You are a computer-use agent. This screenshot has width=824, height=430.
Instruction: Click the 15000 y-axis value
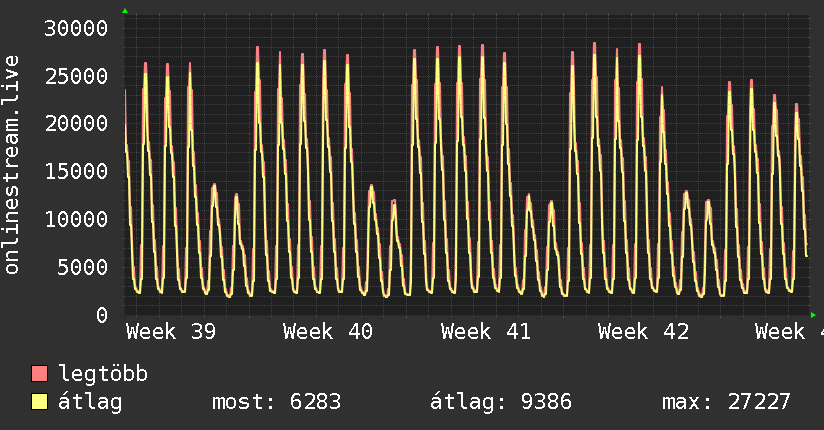click(76, 171)
